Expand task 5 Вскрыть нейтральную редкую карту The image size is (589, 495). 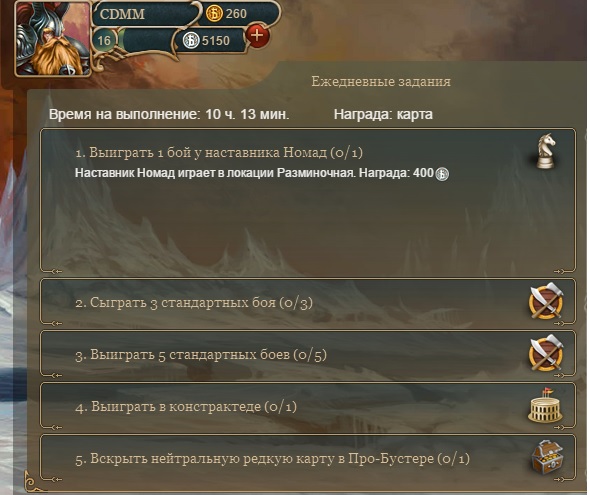[308, 458]
